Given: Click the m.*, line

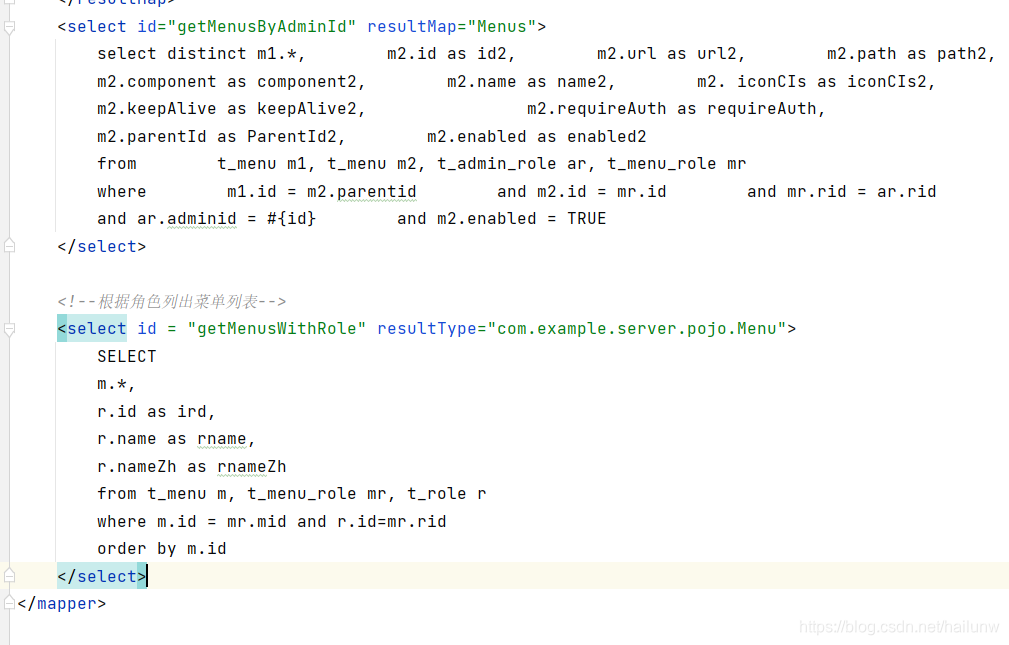Looking at the screenshot, I should tap(116, 384).
